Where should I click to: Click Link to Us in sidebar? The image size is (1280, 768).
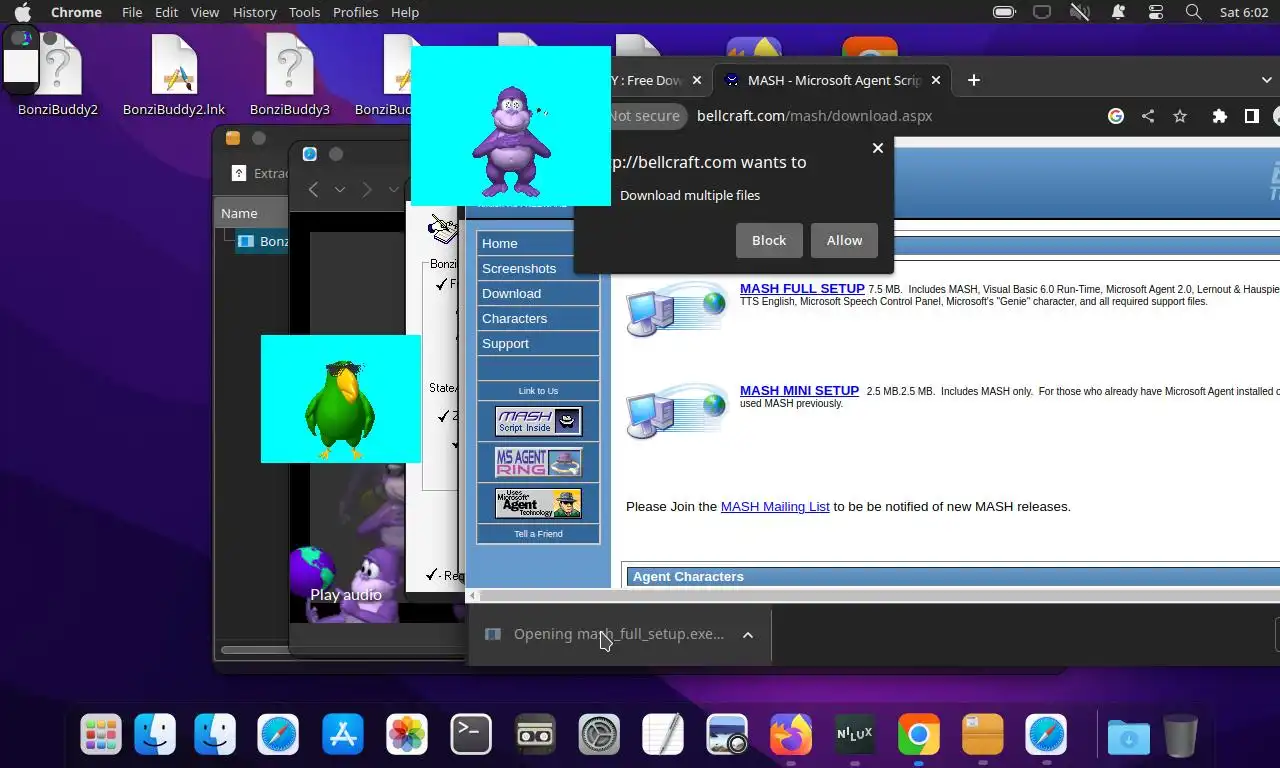(538, 391)
